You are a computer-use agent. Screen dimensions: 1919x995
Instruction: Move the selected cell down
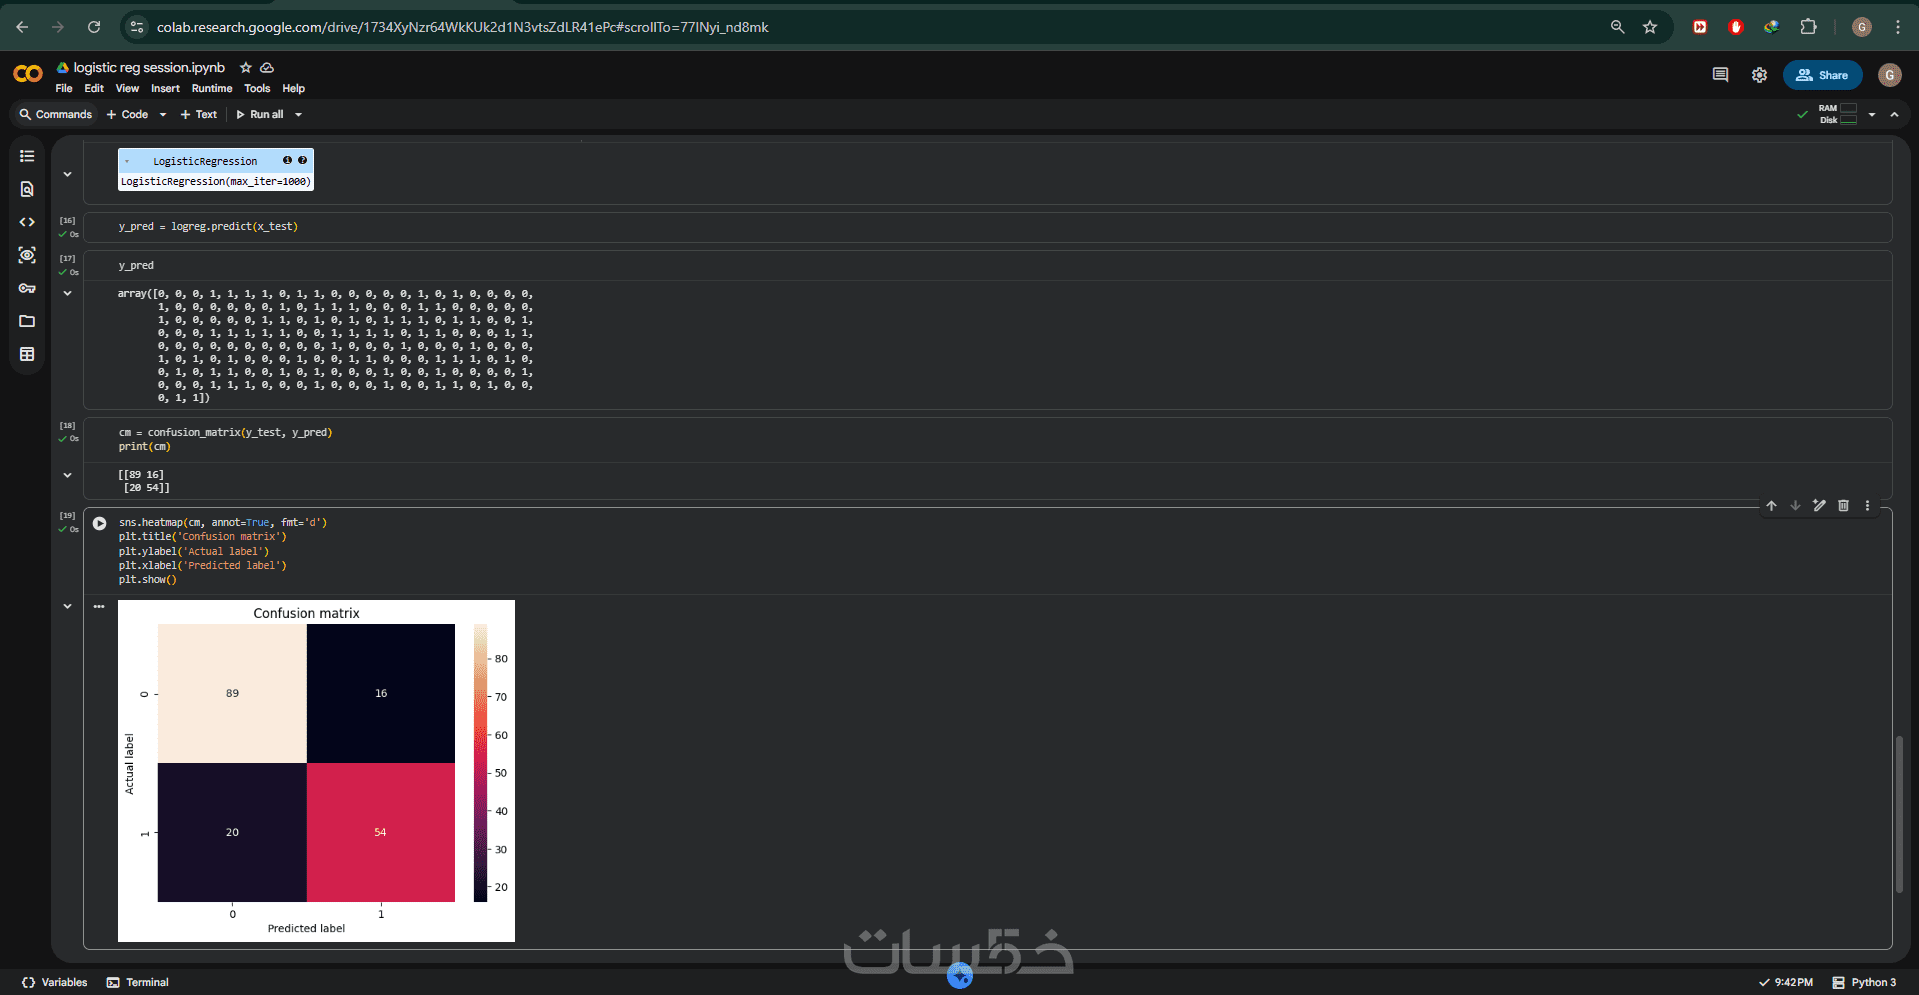point(1795,506)
